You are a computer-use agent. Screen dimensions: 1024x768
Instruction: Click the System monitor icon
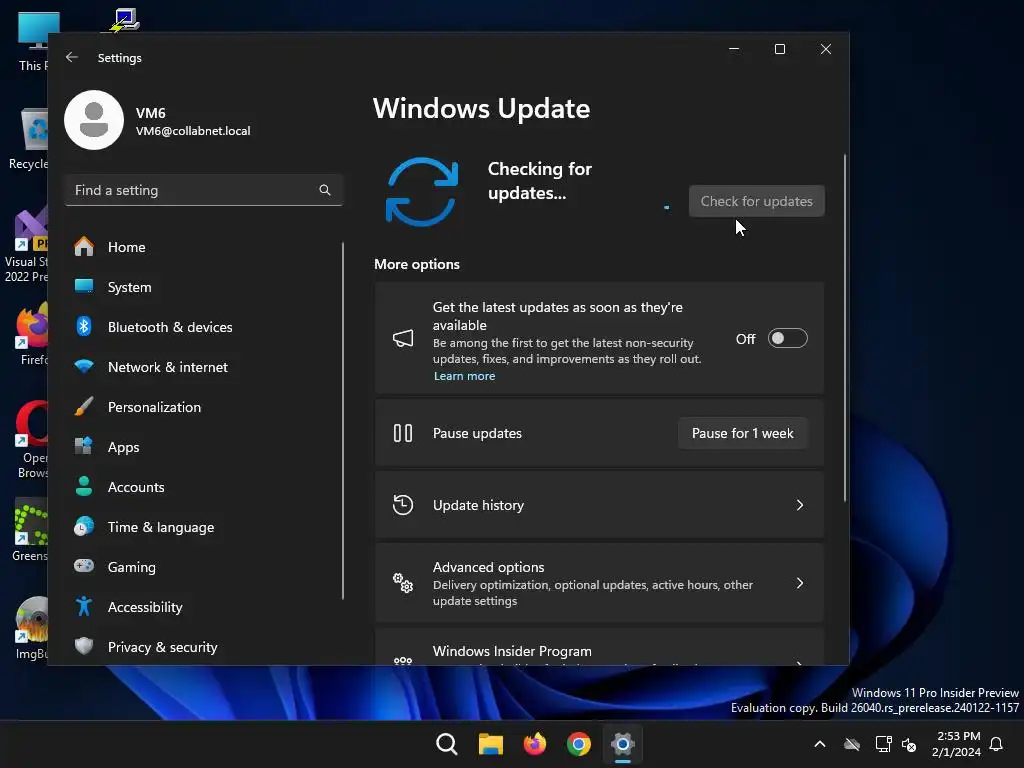pyautogui.click(x=84, y=286)
